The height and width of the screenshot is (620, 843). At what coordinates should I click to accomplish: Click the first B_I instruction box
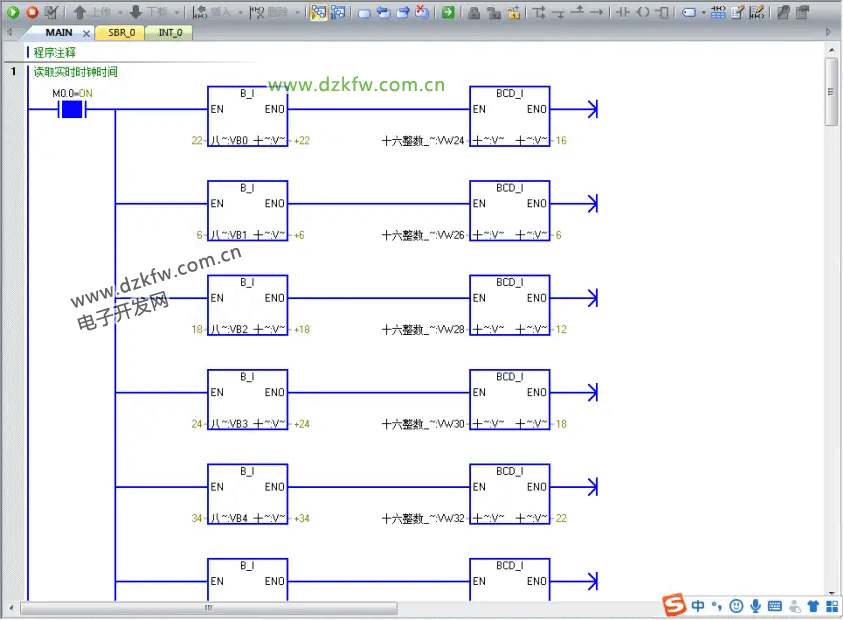(x=247, y=110)
